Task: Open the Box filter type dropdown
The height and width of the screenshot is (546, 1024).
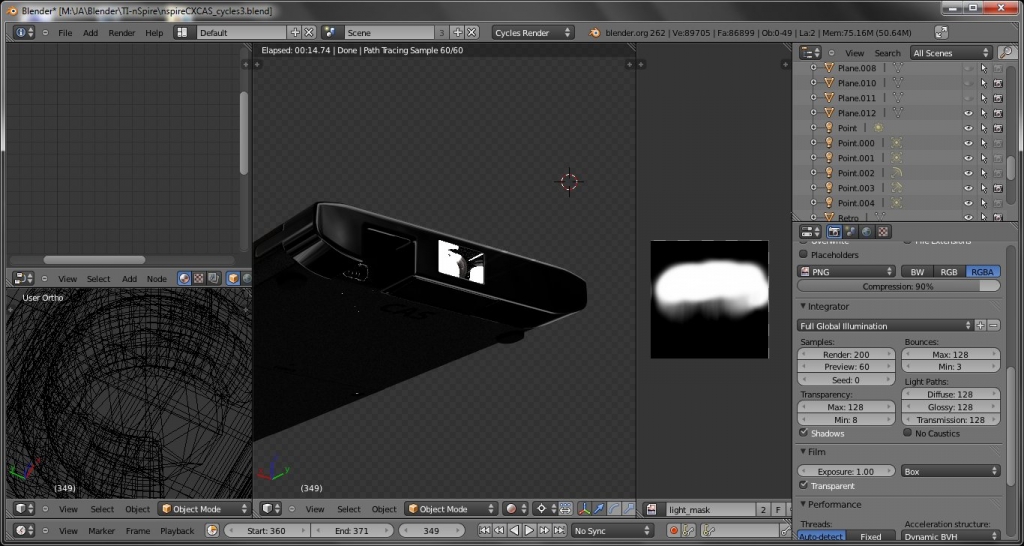Action: pos(951,471)
